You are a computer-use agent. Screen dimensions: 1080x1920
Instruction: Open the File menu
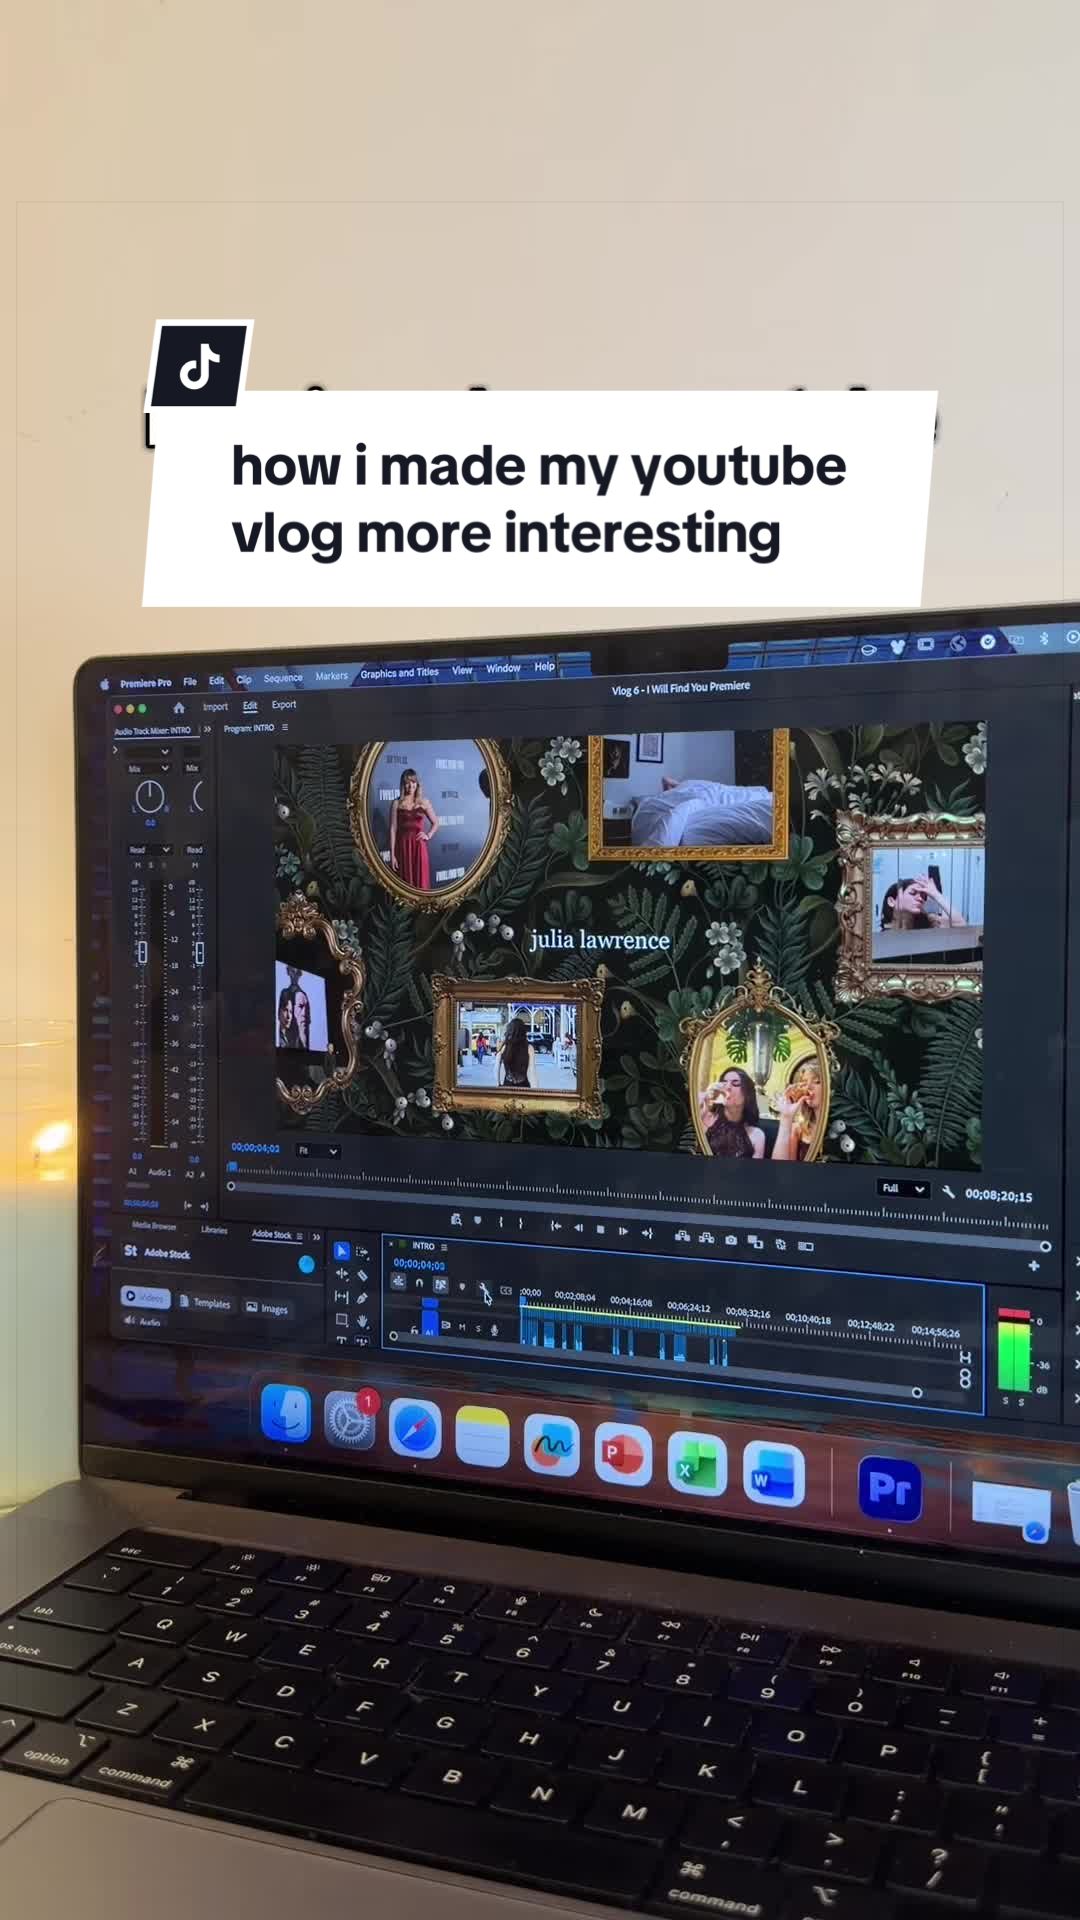click(190, 682)
